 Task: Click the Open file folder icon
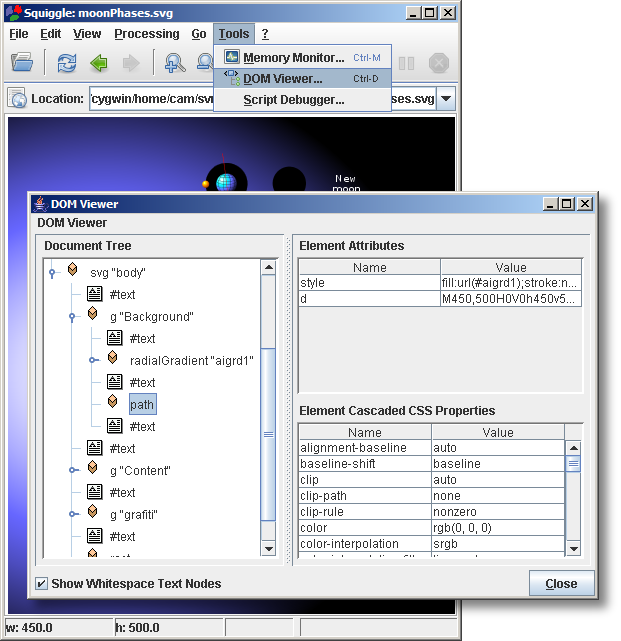22,63
